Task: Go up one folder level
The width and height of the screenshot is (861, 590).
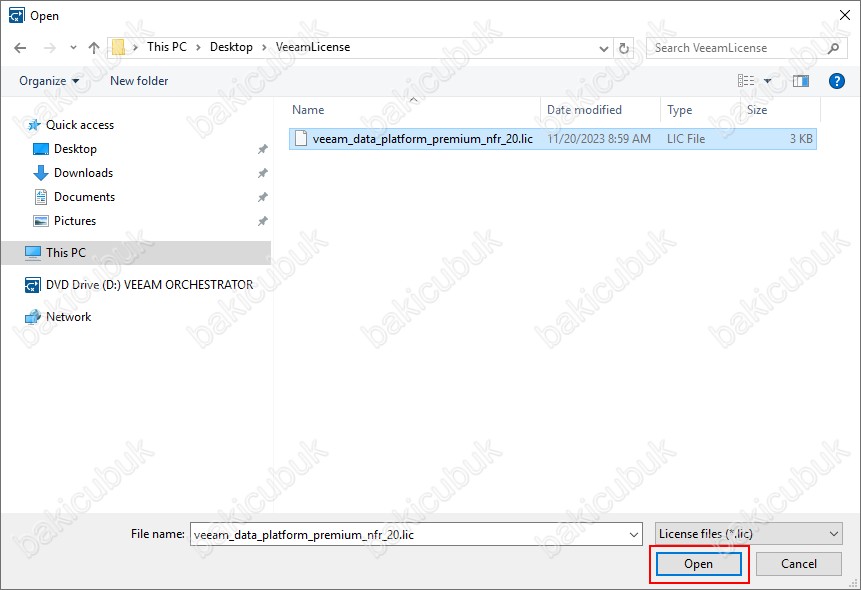Action: [x=94, y=48]
